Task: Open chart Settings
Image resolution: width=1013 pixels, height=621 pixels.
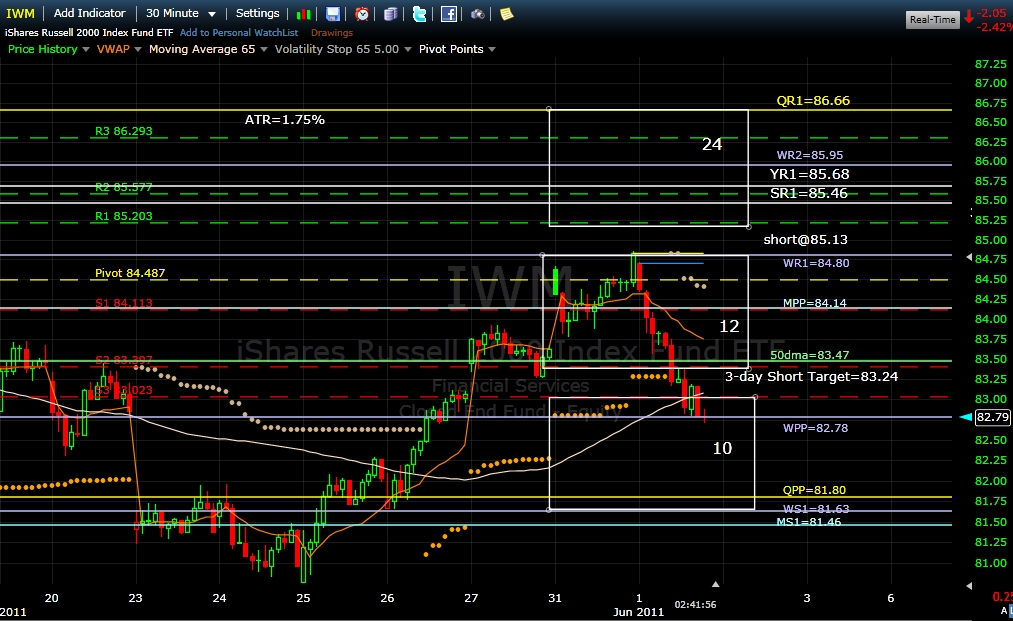Action: pos(257,13)
